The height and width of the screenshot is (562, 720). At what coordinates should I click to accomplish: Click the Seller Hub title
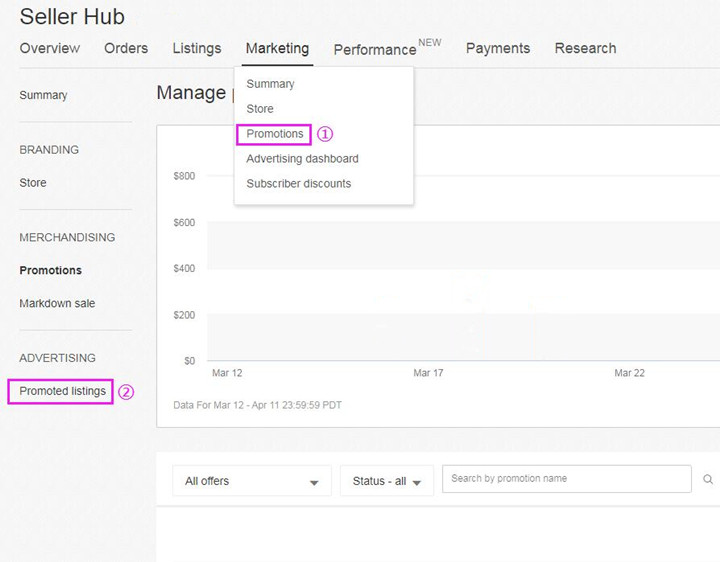coord(72,17)
